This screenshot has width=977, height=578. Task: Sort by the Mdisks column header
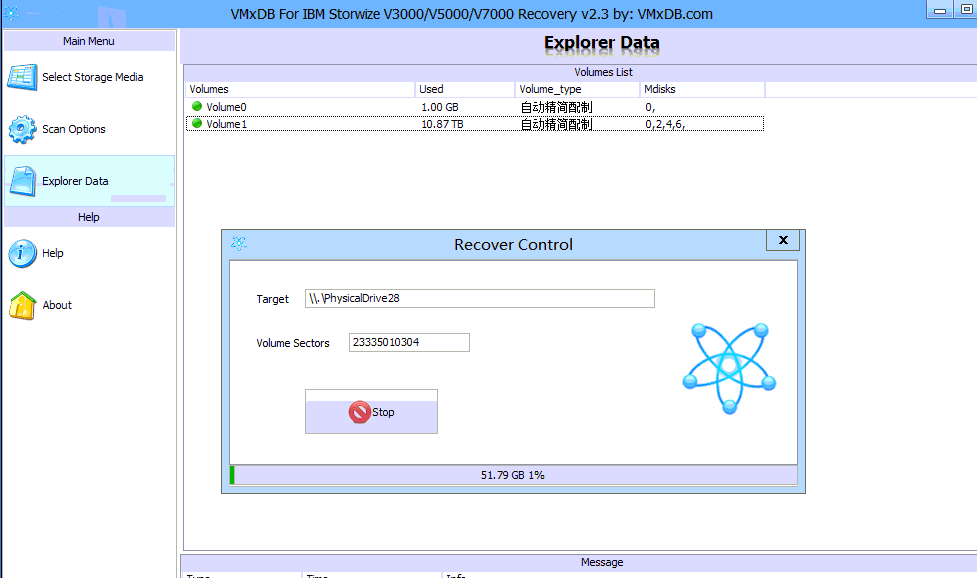[x=702, y=89]
